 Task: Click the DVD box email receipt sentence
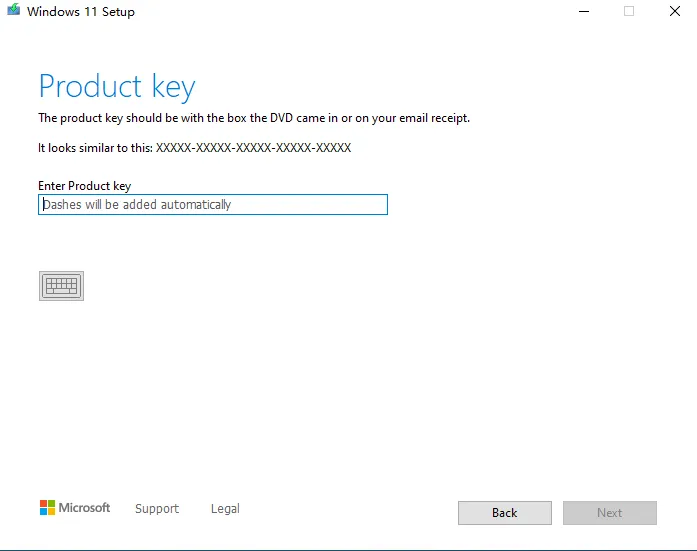[254, 118]
